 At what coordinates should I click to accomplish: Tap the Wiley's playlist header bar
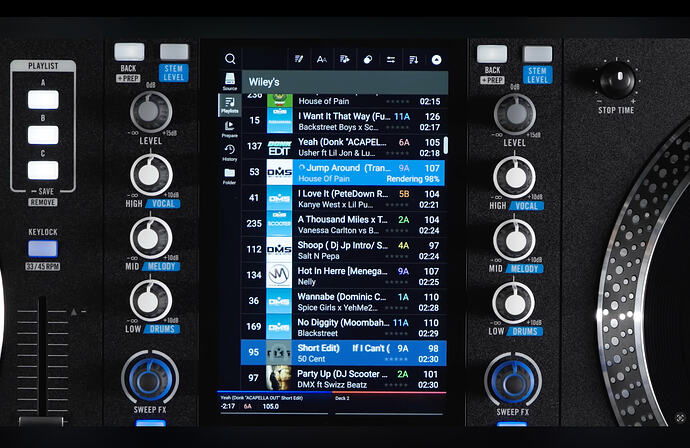345,82
